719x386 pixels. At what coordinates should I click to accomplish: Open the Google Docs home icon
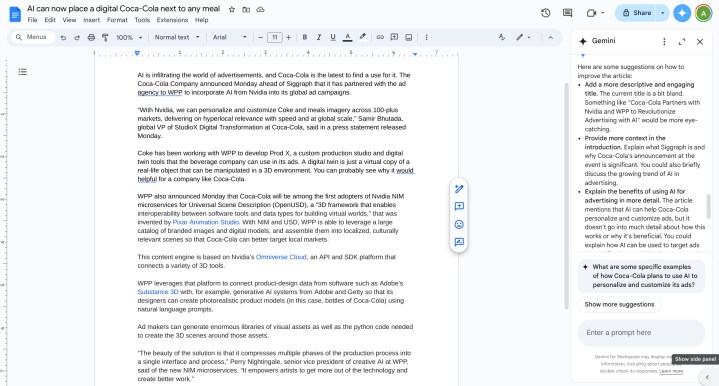[15, 14]
